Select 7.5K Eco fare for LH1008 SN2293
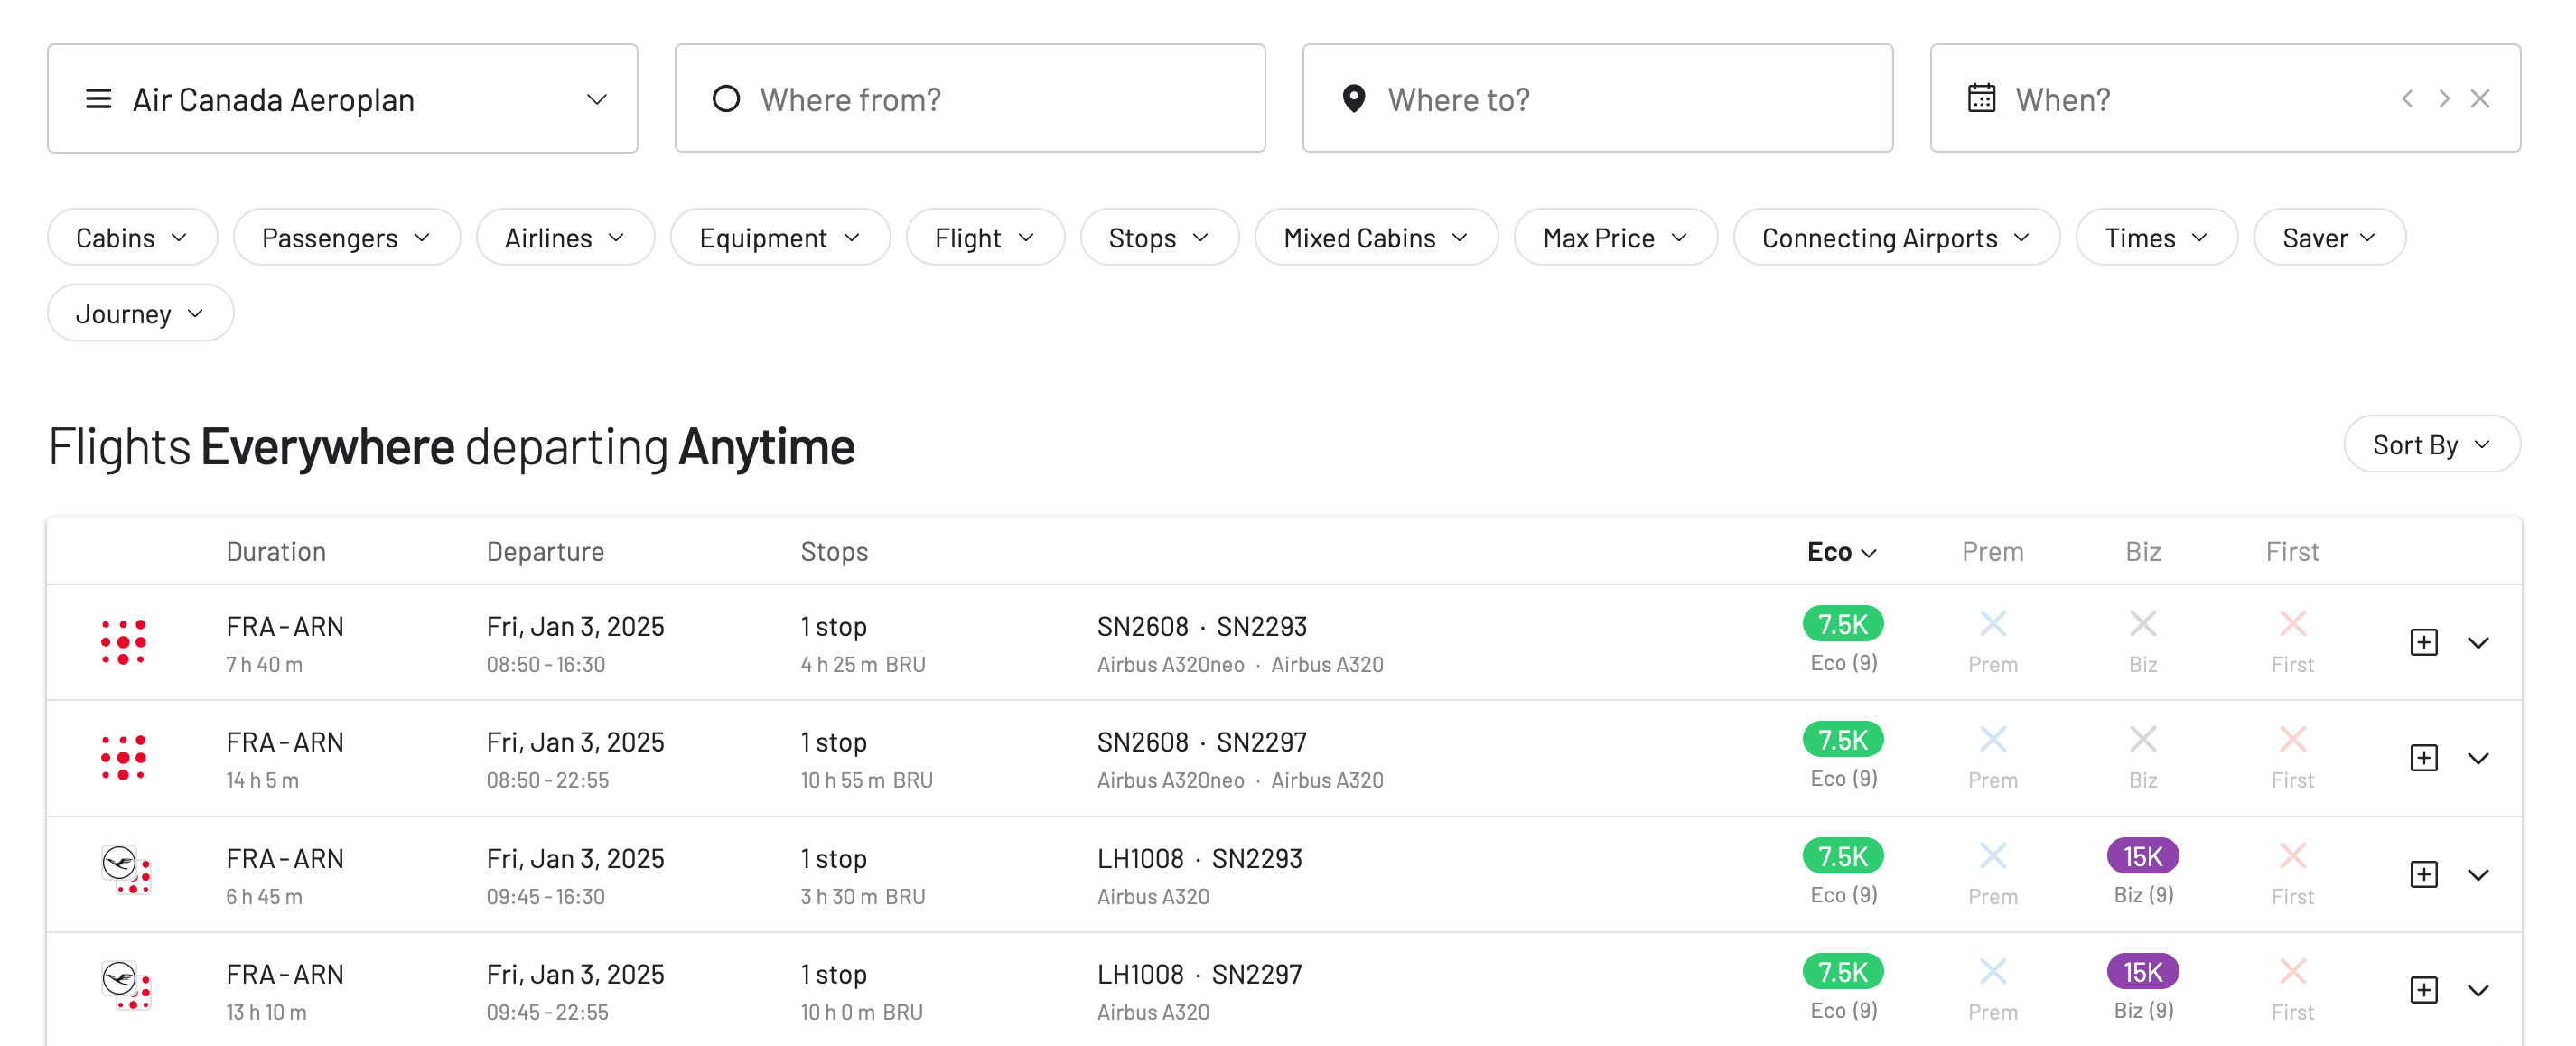The image size is (2576, 1046). (x=1842, y=856)
